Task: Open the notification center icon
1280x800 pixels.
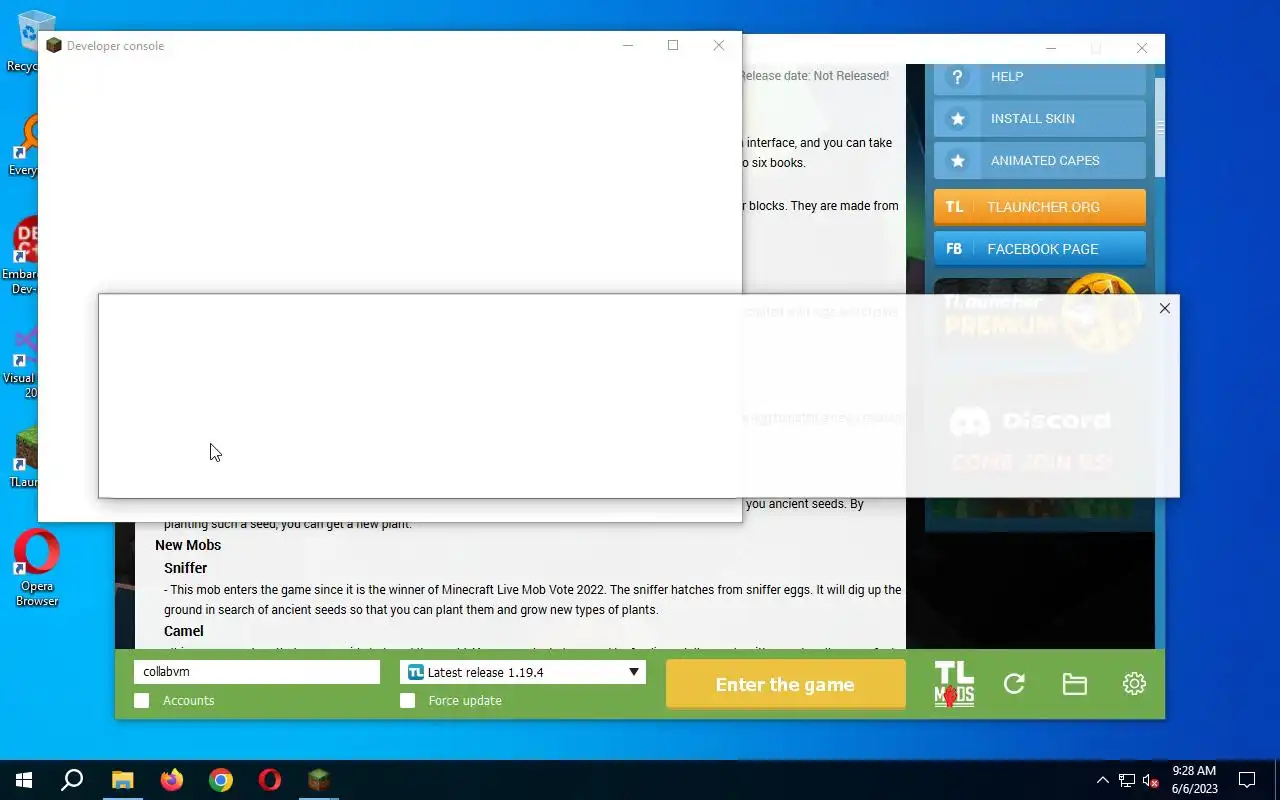Action: [1247, 780]
